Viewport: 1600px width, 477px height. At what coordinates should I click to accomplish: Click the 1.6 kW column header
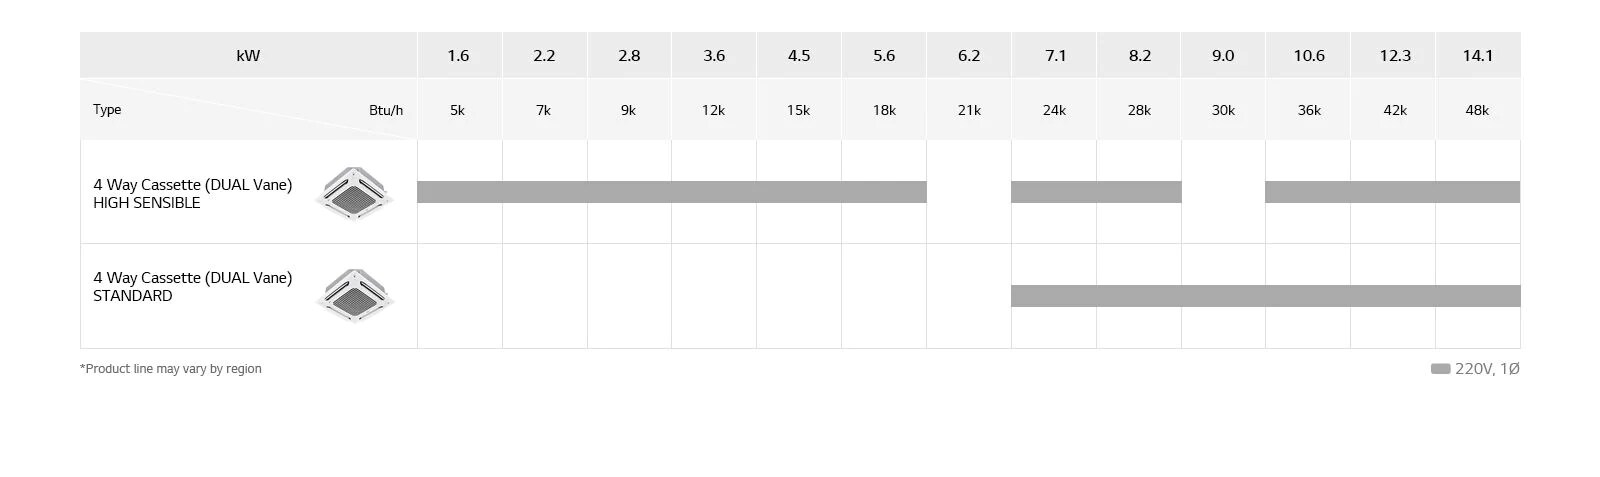[x=458, y=56]
